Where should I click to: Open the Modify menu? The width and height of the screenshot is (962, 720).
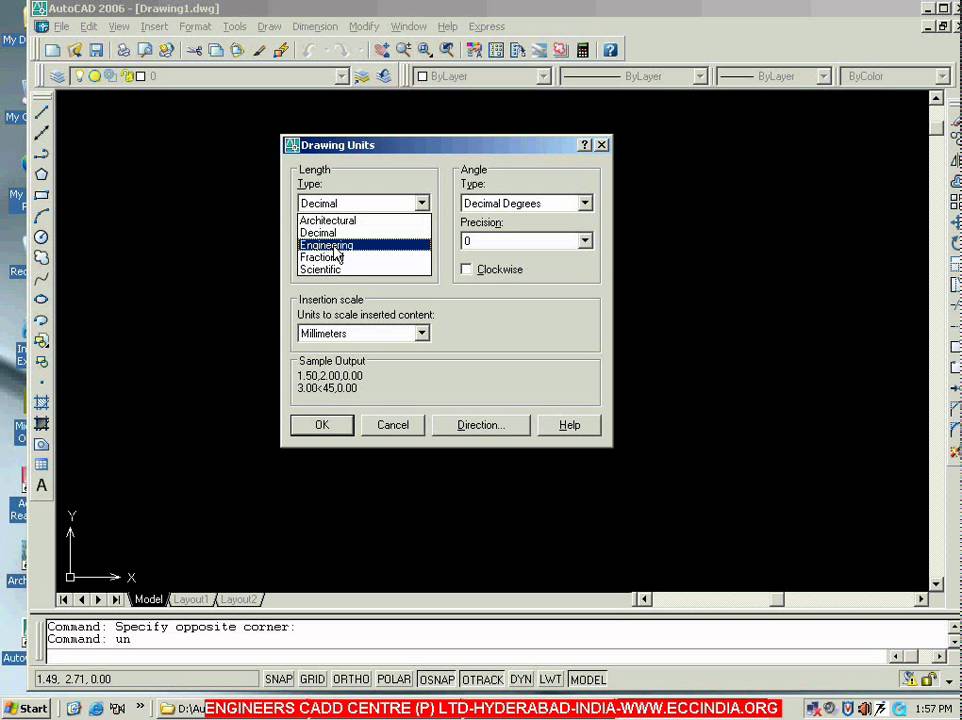coord(364,26)
